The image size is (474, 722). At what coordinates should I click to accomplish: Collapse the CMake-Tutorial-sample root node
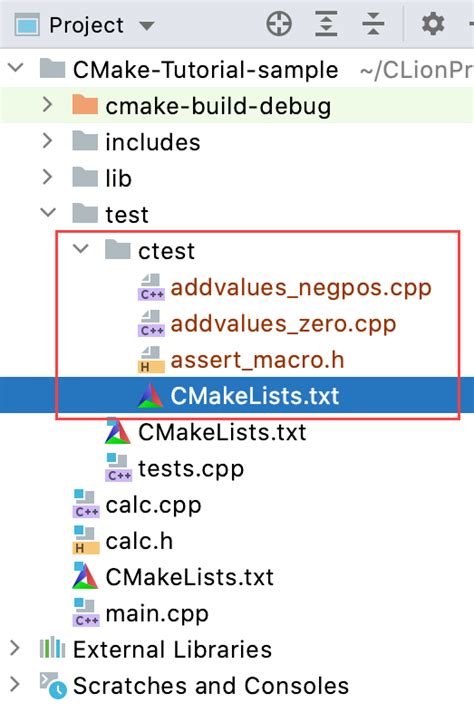[x=16, y=69]
